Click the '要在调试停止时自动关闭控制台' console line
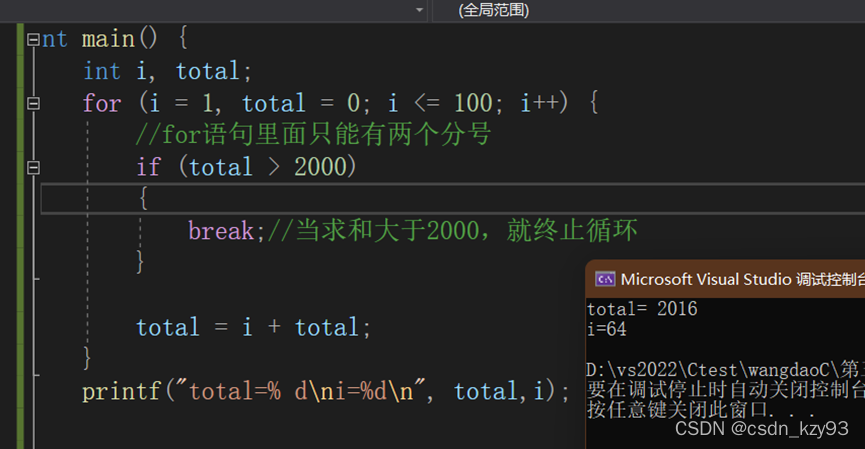Image resolution: width=865 pixels, height=449 pixels. tap(726, 389)
